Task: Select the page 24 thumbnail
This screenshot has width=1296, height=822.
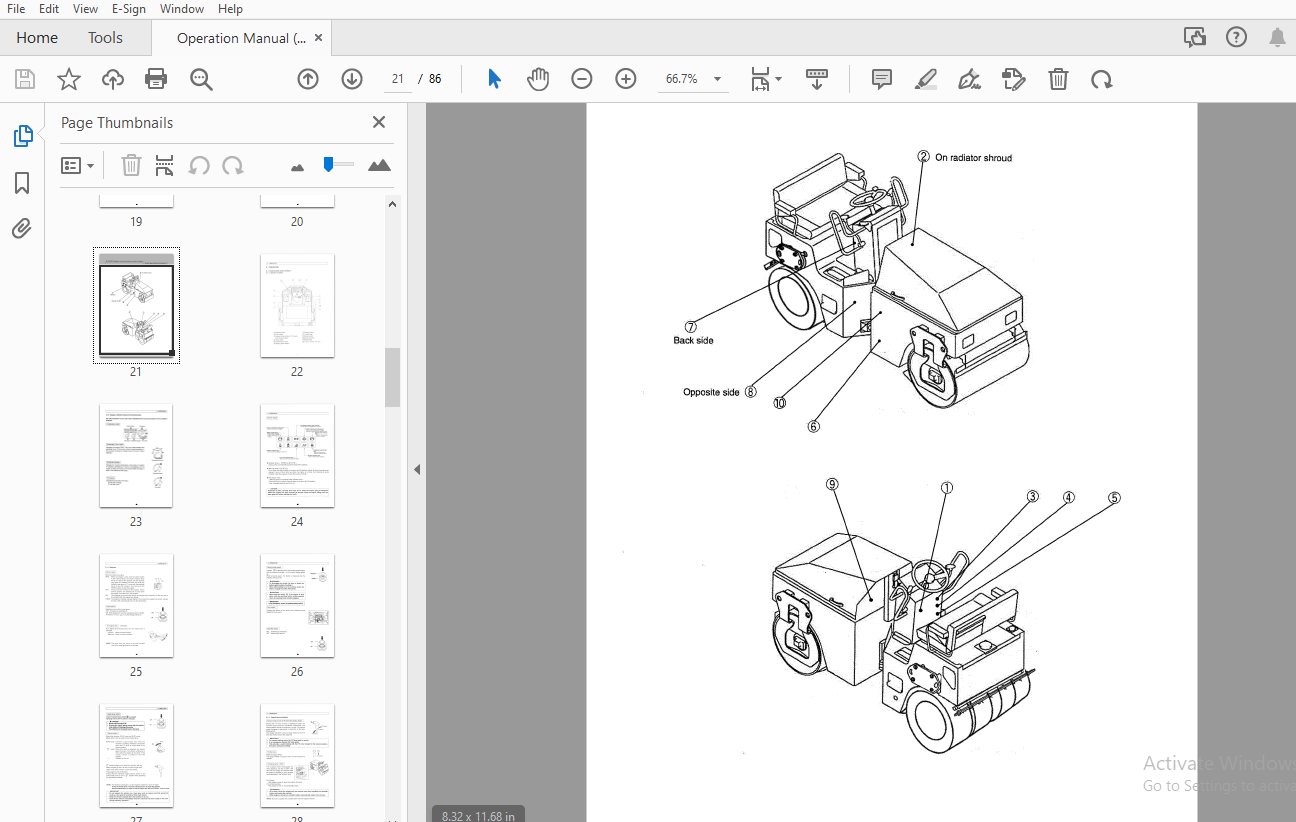Action: tap(297, 456)
